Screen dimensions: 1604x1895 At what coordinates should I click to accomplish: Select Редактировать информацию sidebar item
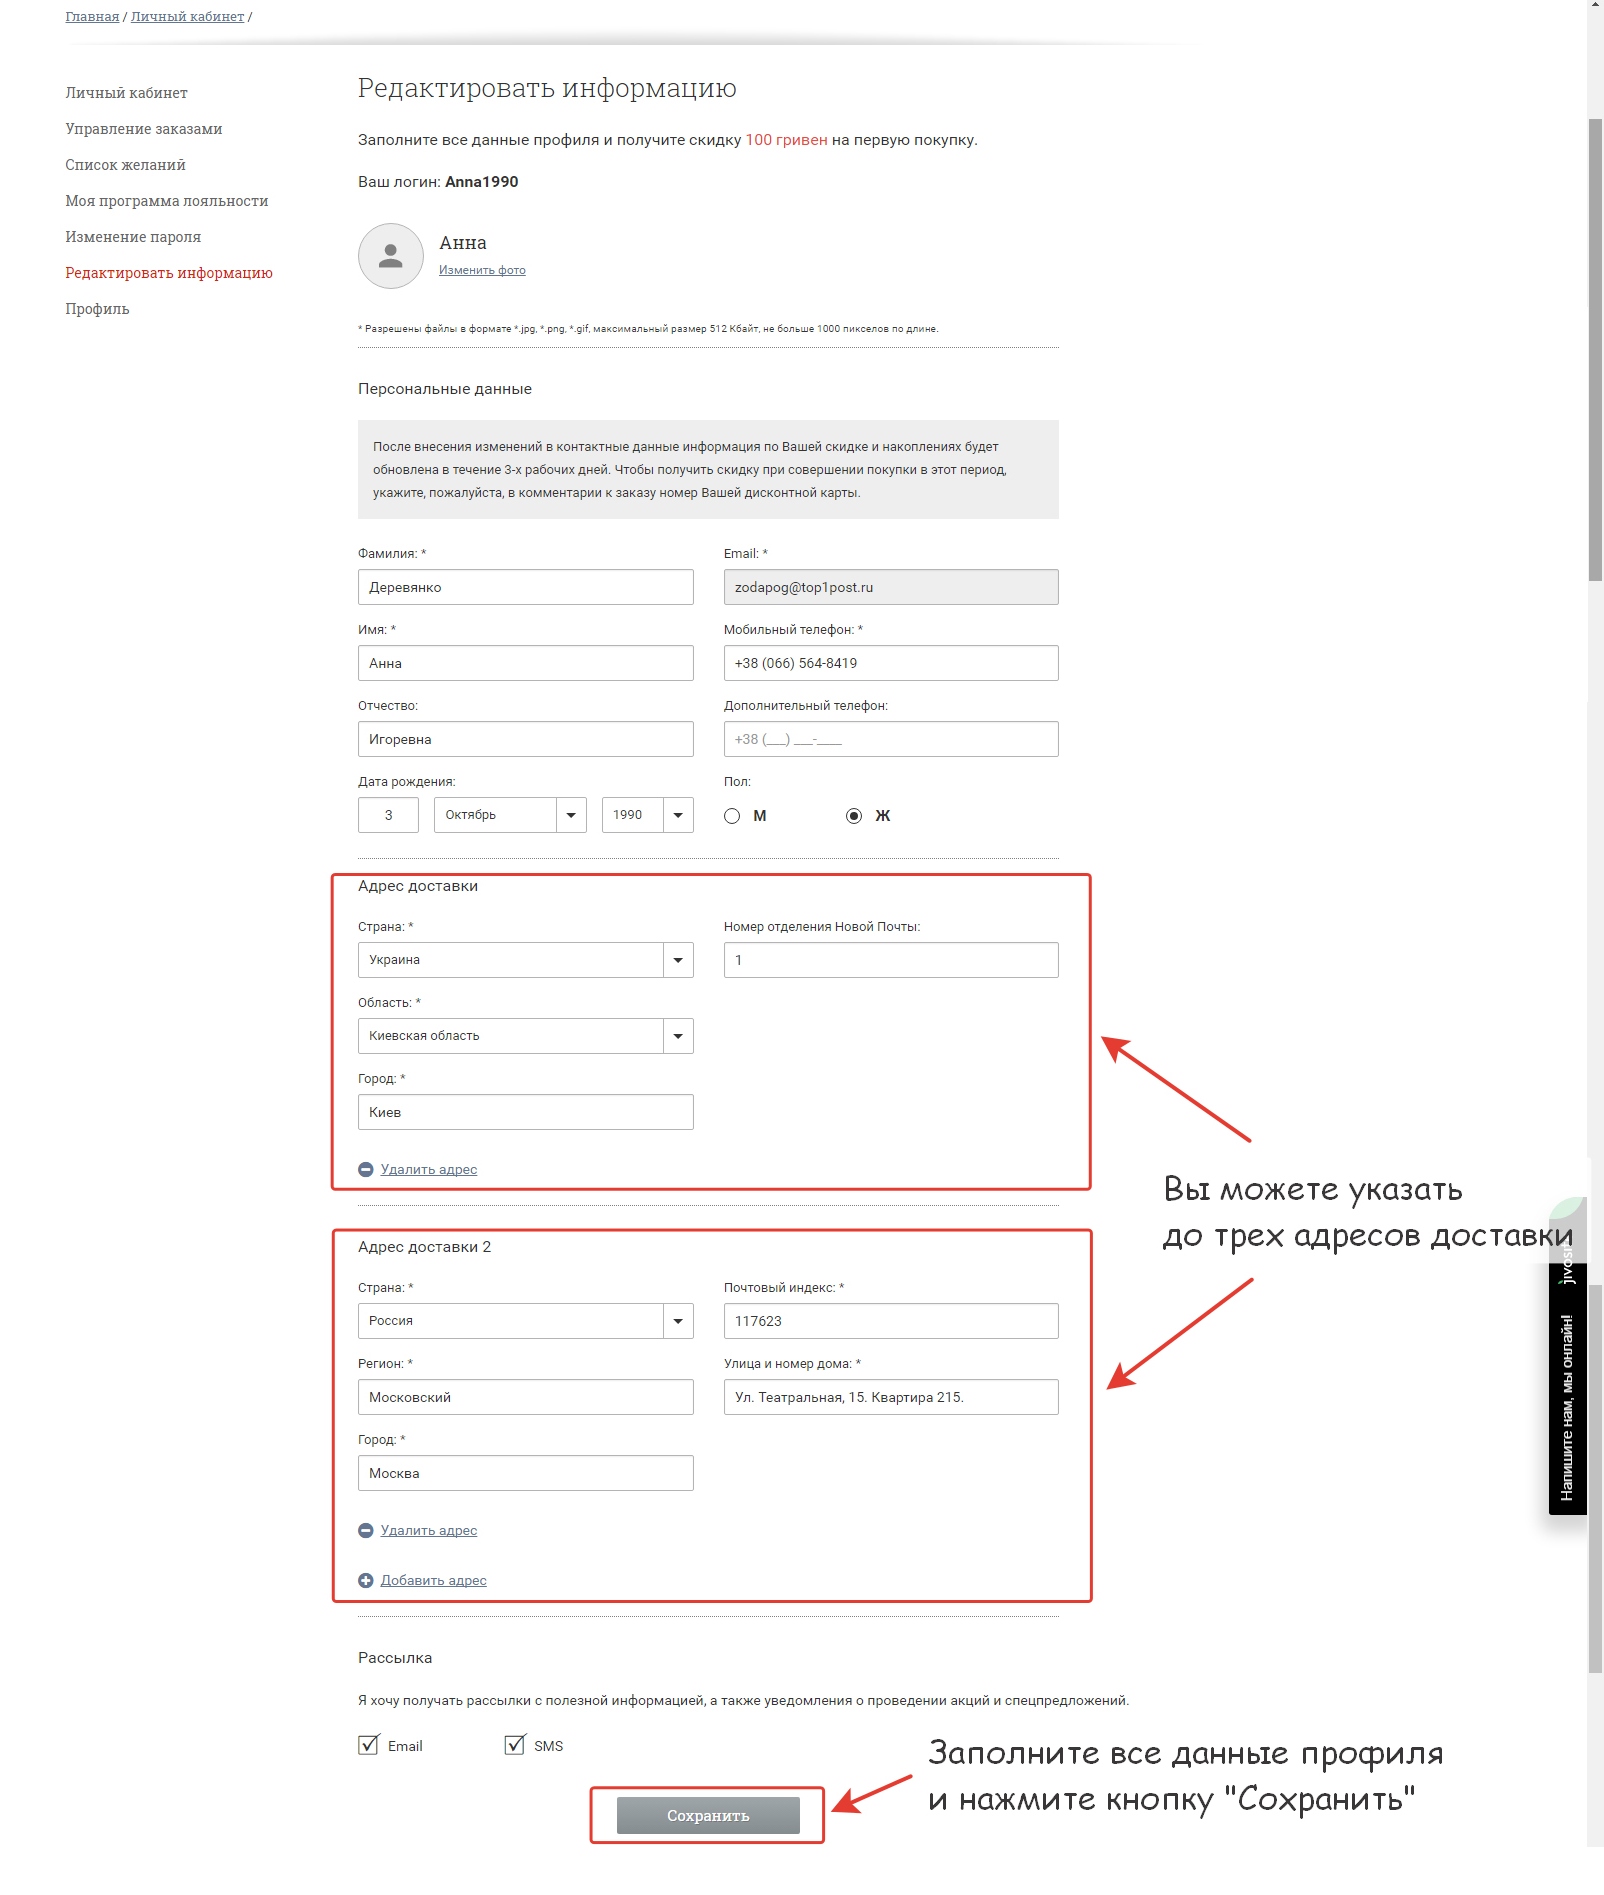pos(169,273)
